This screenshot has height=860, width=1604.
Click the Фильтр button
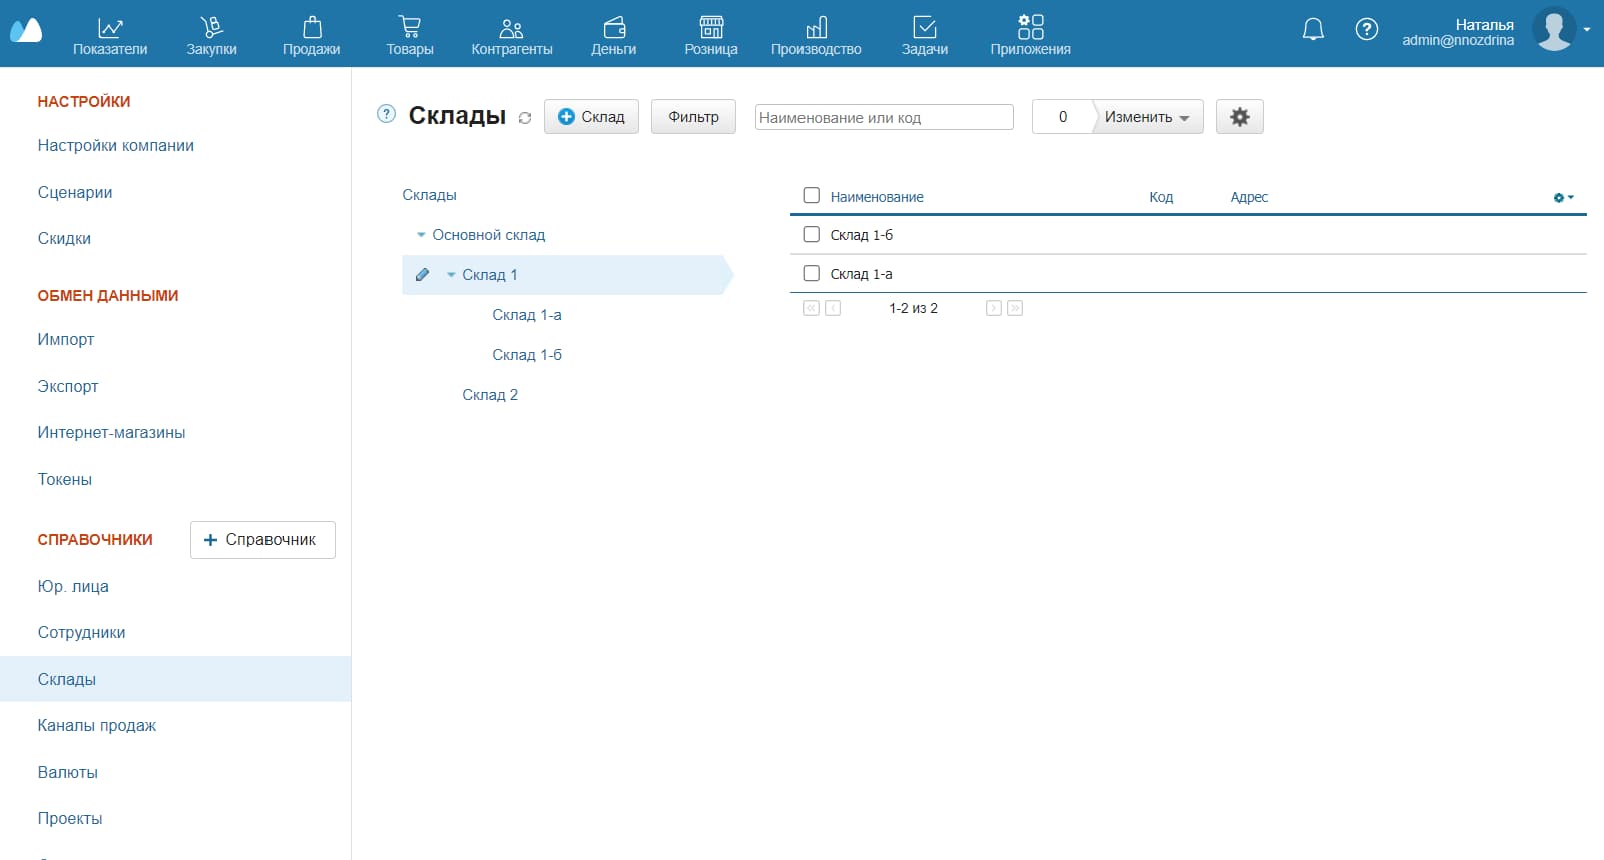click(693, 117)
